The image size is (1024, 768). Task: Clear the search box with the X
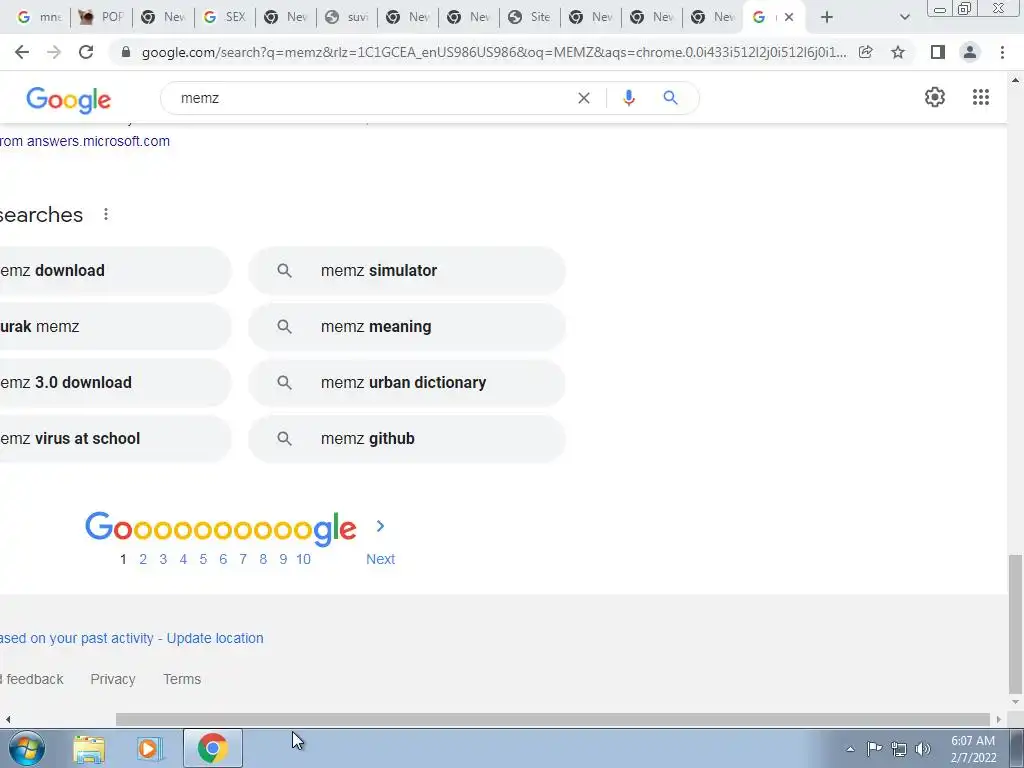(584, 98)
